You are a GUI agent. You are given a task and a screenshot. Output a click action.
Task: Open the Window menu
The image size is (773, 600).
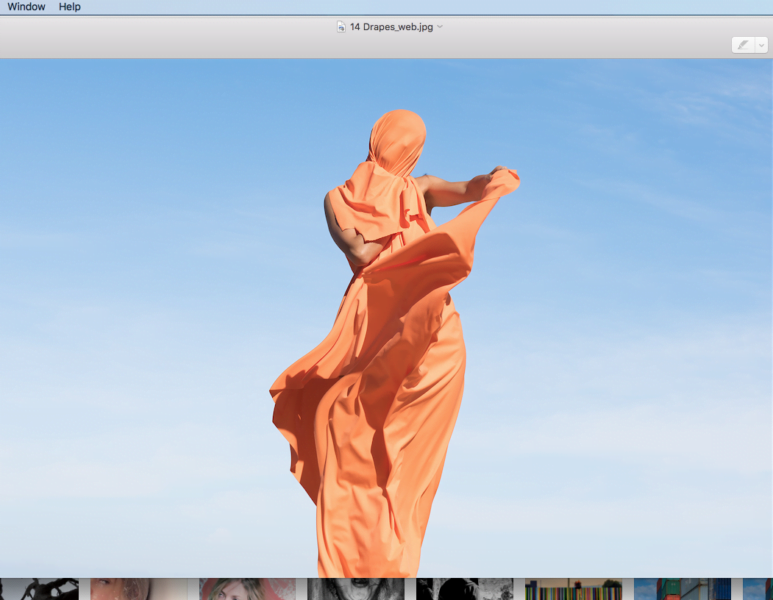click(26, 7)
